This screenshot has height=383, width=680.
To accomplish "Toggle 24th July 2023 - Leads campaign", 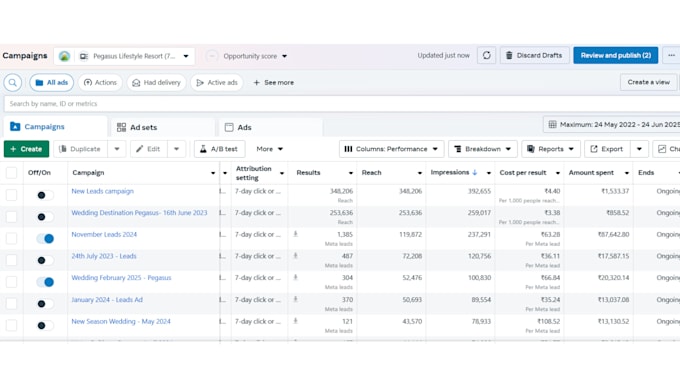I will pyautogui.click(x=45, y=260).
